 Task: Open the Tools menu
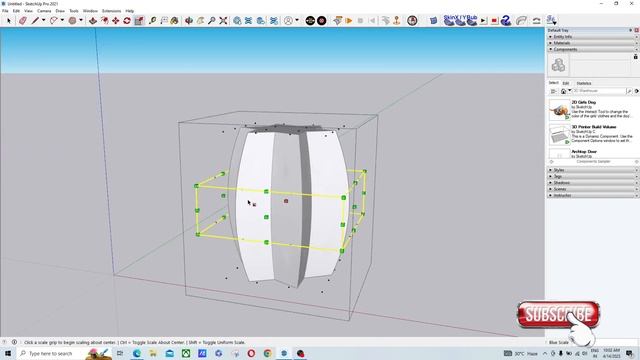74,11
